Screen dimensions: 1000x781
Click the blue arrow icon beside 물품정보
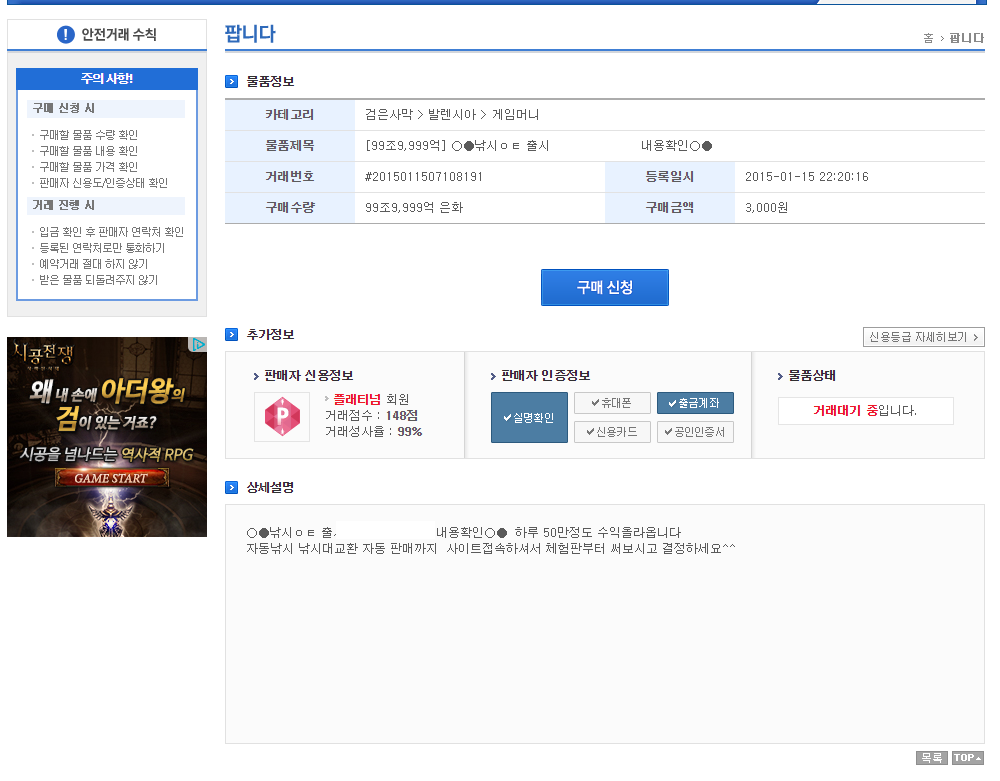click(232, 82)
